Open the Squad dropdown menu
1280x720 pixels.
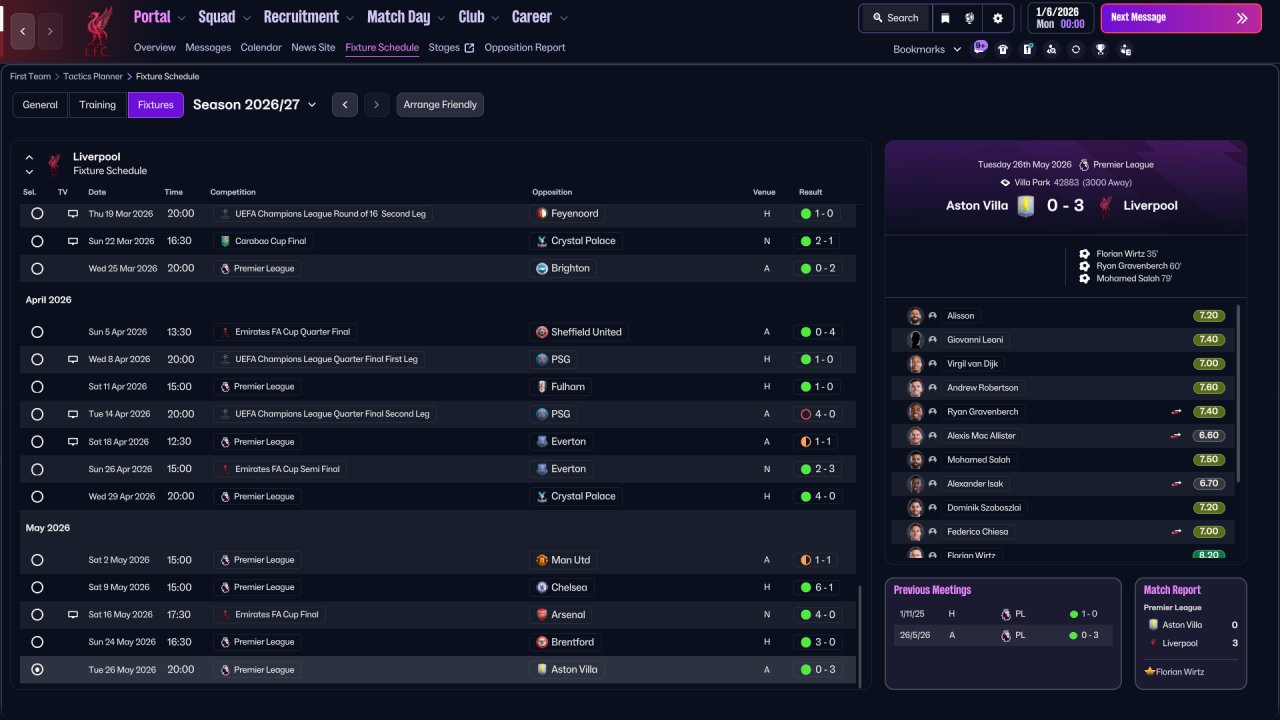pos(224,17)
